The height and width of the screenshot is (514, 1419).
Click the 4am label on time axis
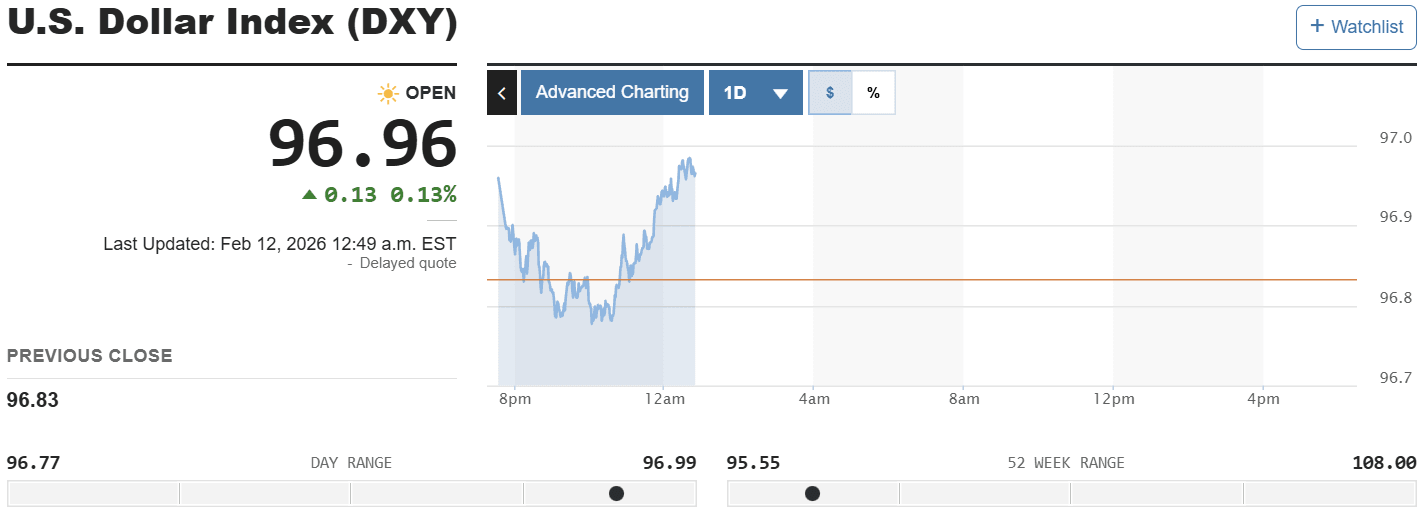(x=814, y=400)
